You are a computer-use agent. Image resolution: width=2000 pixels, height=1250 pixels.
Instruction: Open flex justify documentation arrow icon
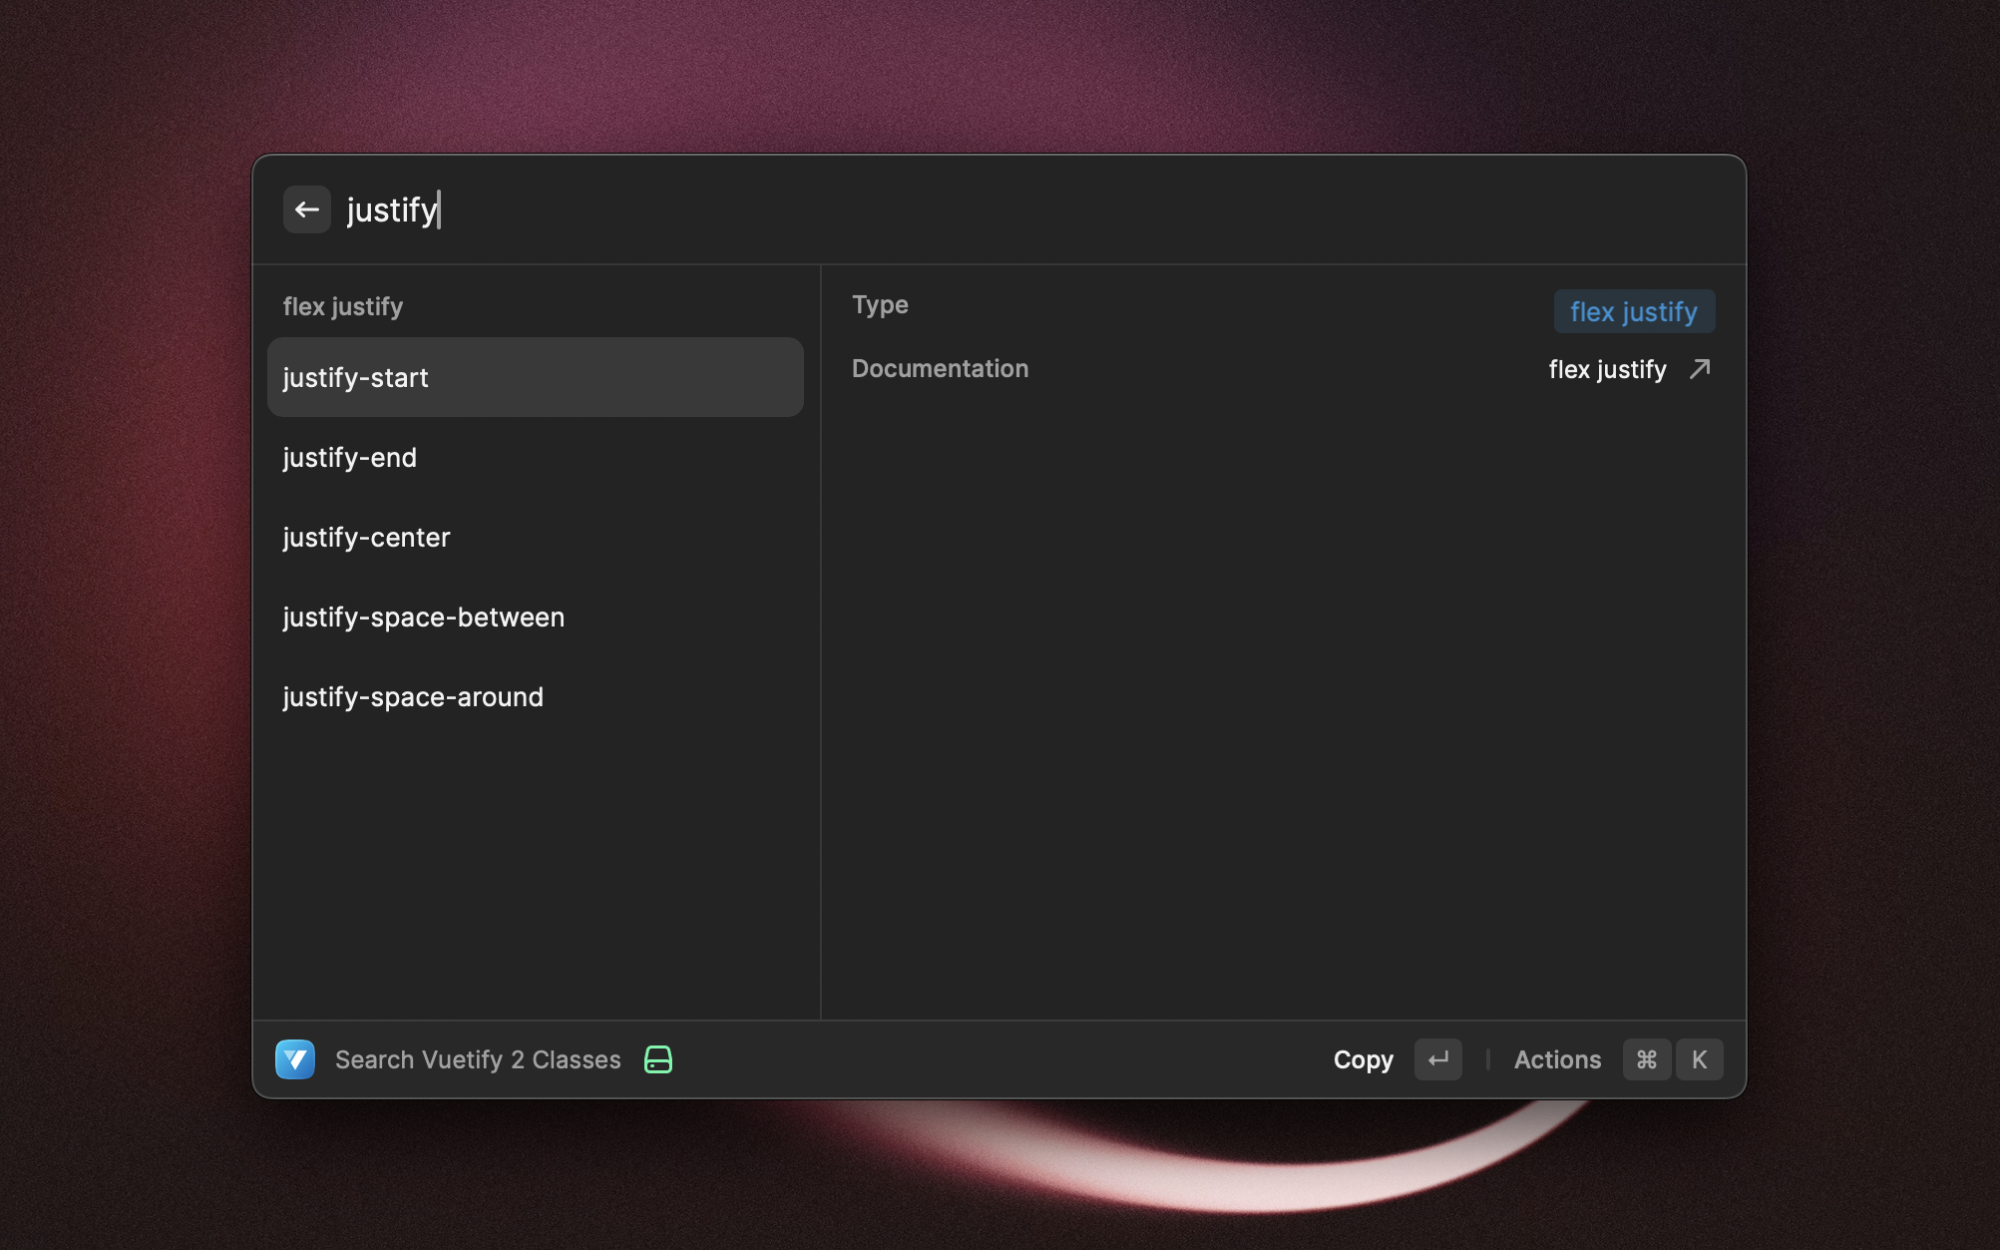[1699, 369]
